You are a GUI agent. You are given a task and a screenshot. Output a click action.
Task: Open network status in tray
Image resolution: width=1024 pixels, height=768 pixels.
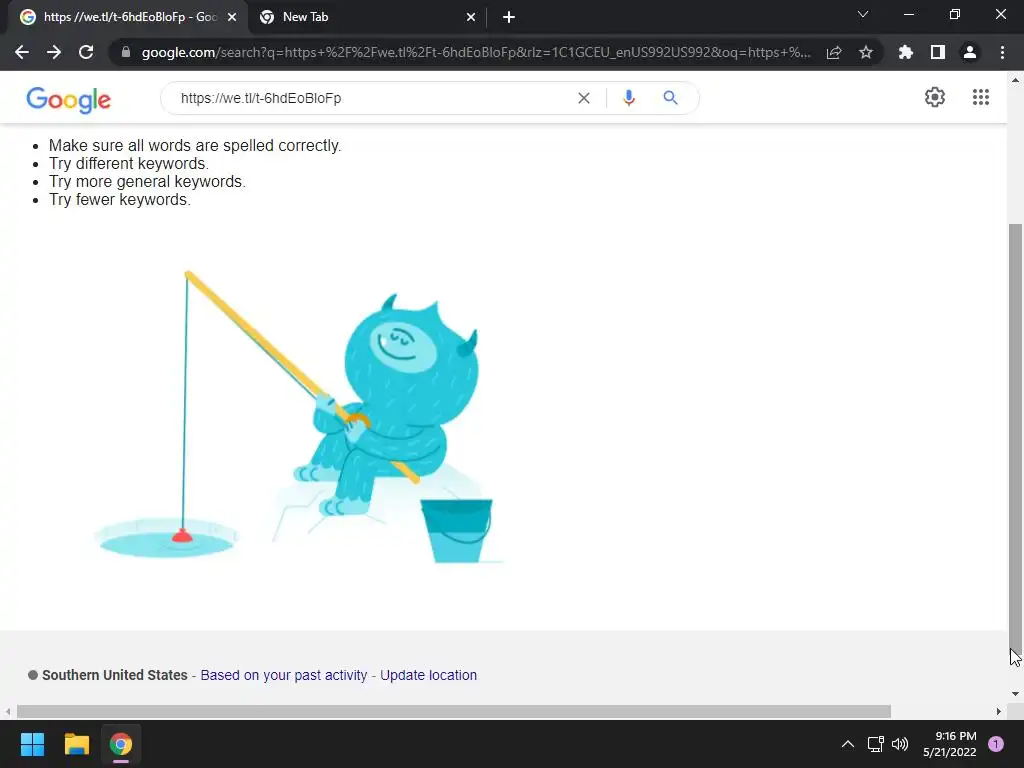click(x=875, y=744)
